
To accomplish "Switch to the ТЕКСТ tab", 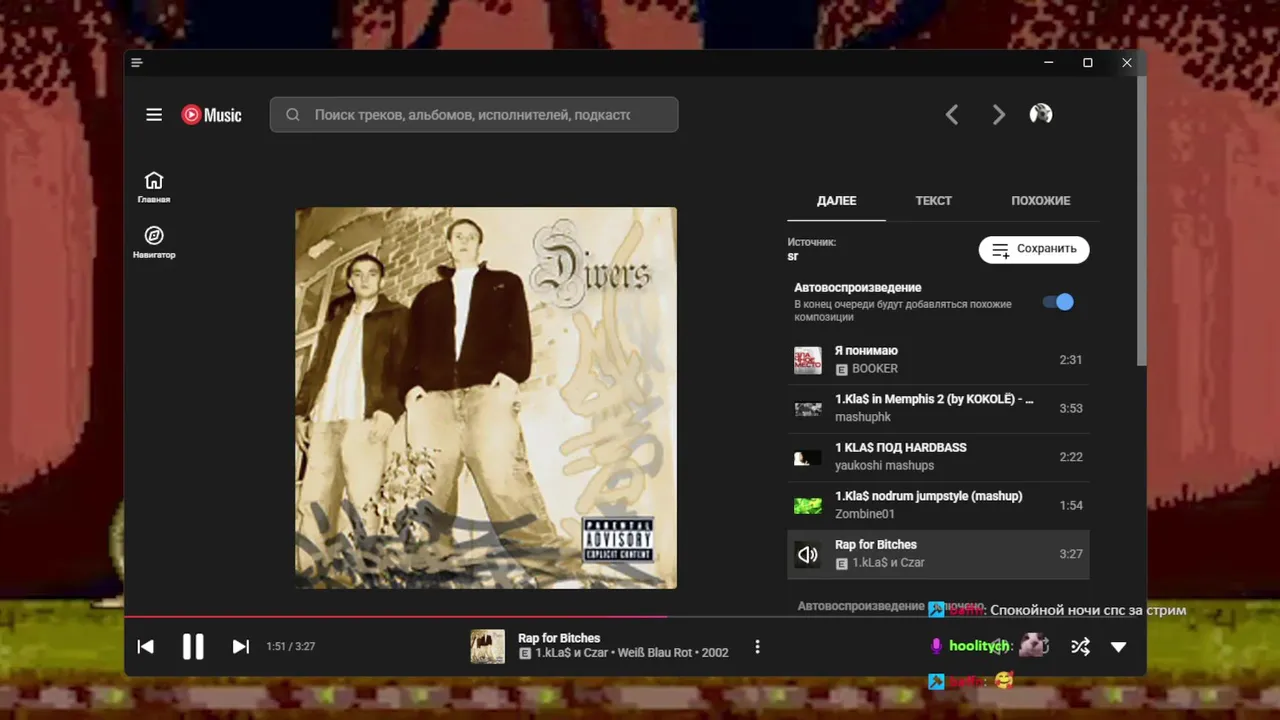I will [933, 201].
